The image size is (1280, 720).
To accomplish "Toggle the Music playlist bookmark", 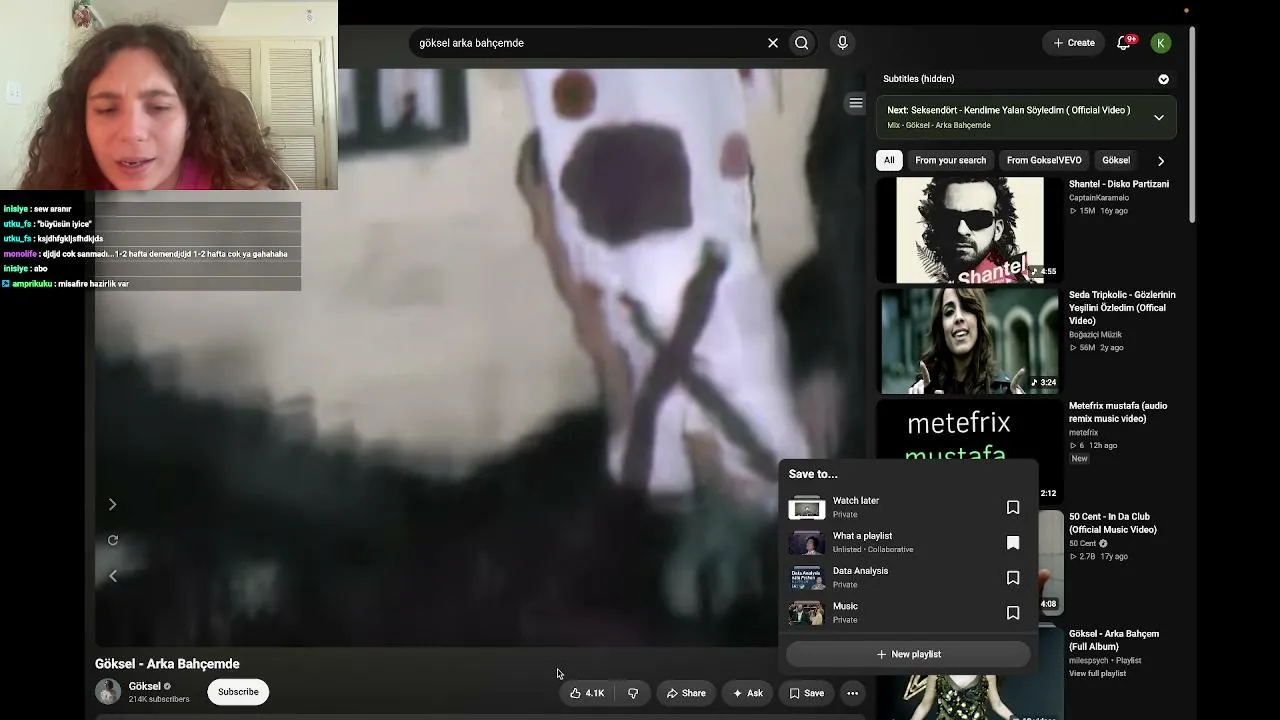I will [x=1013, y=613].
